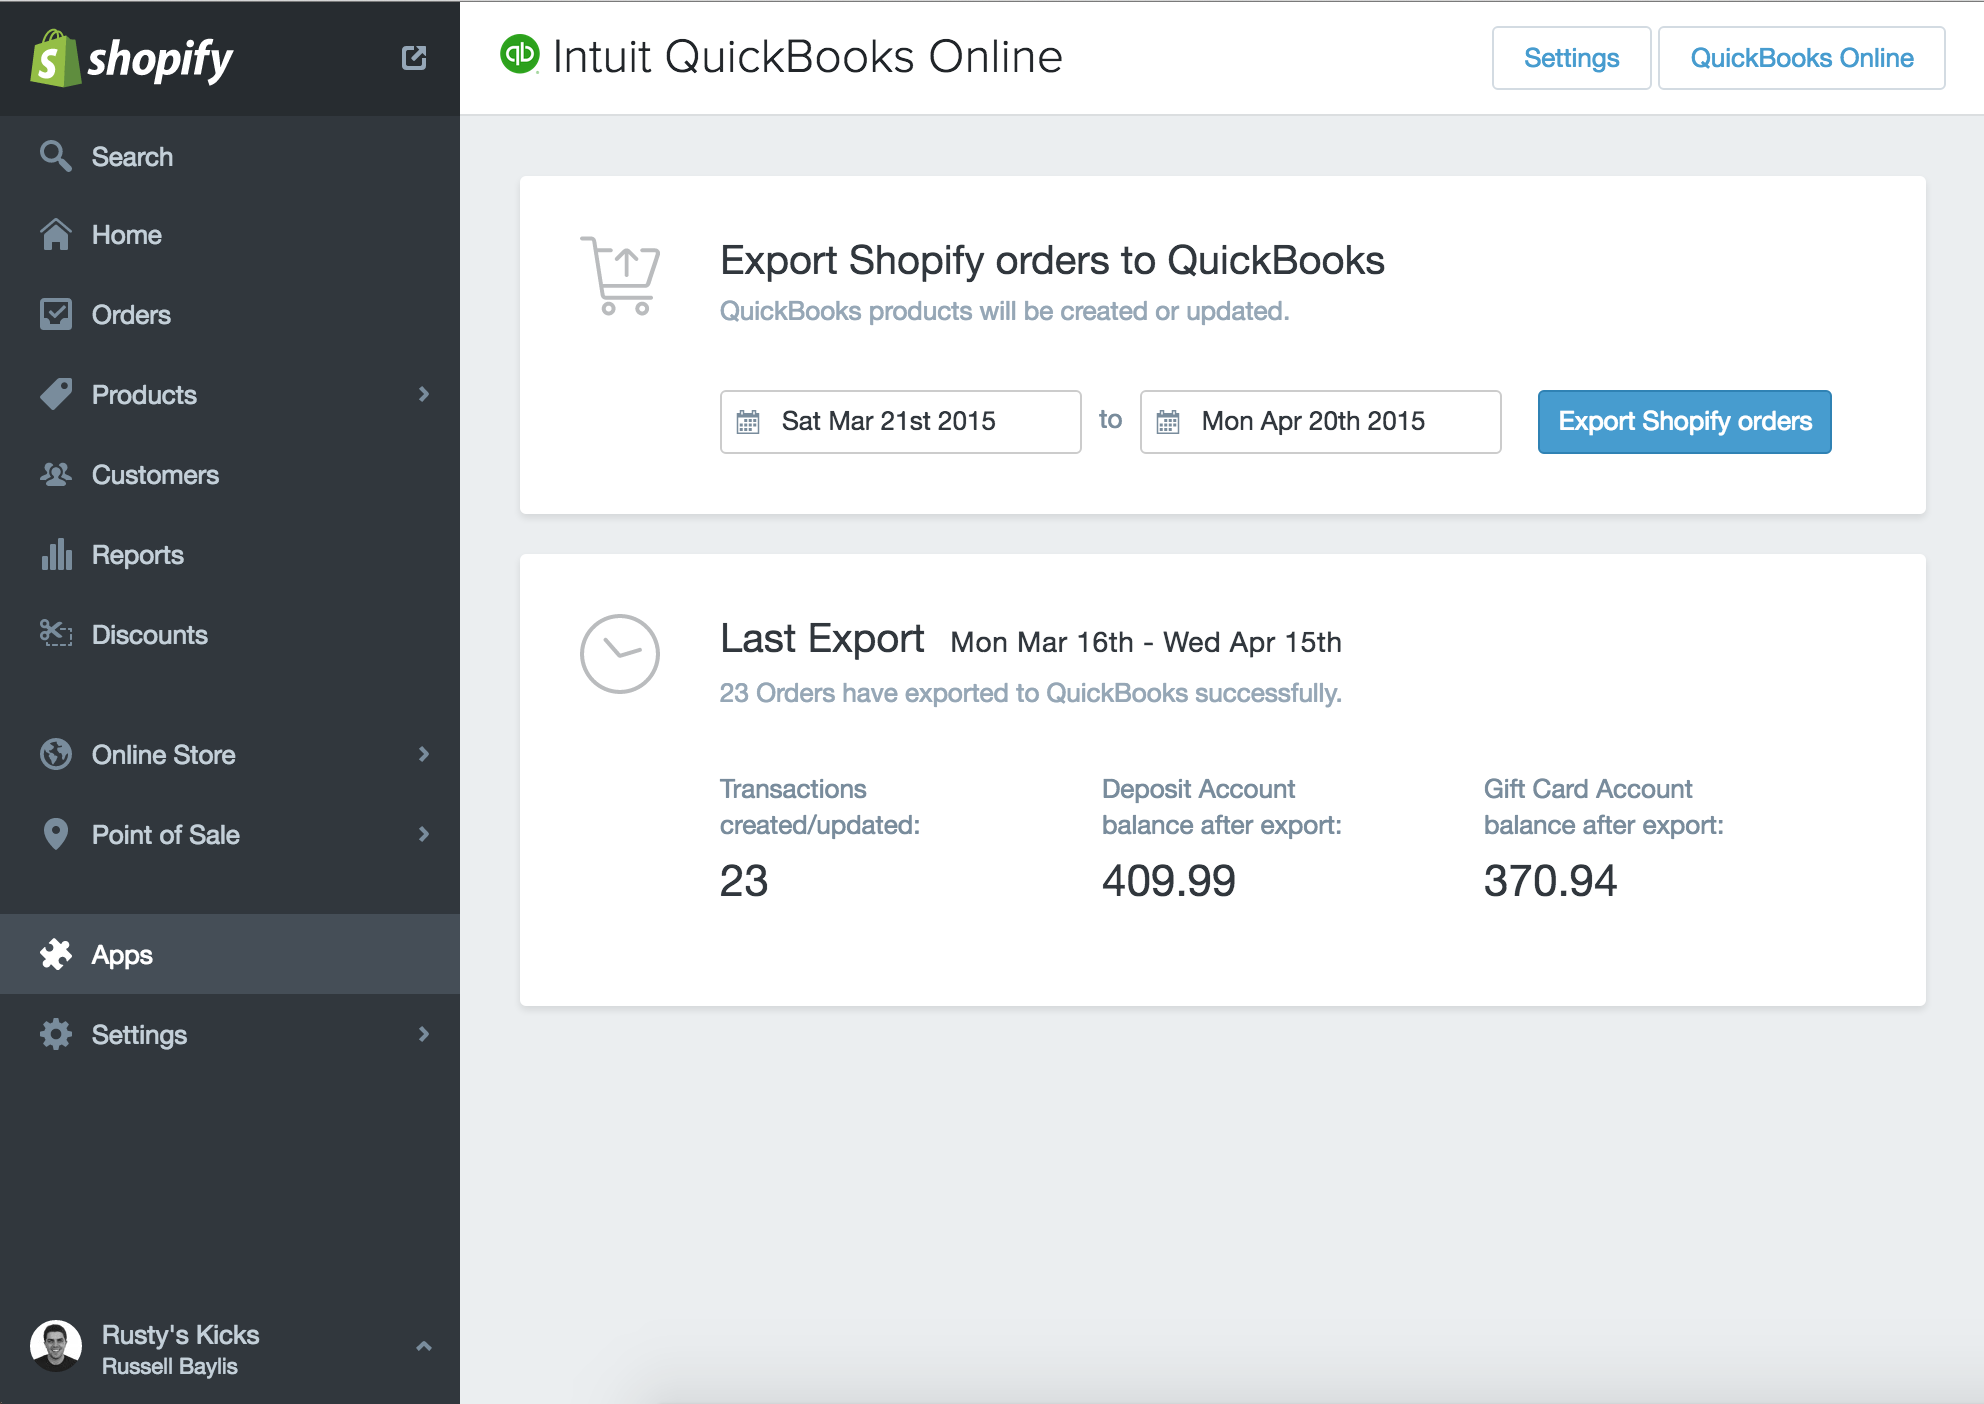This screenshot has width=1984, height=1404.
Task: Click Export Shopify orders button
Action: point(1684,422)
